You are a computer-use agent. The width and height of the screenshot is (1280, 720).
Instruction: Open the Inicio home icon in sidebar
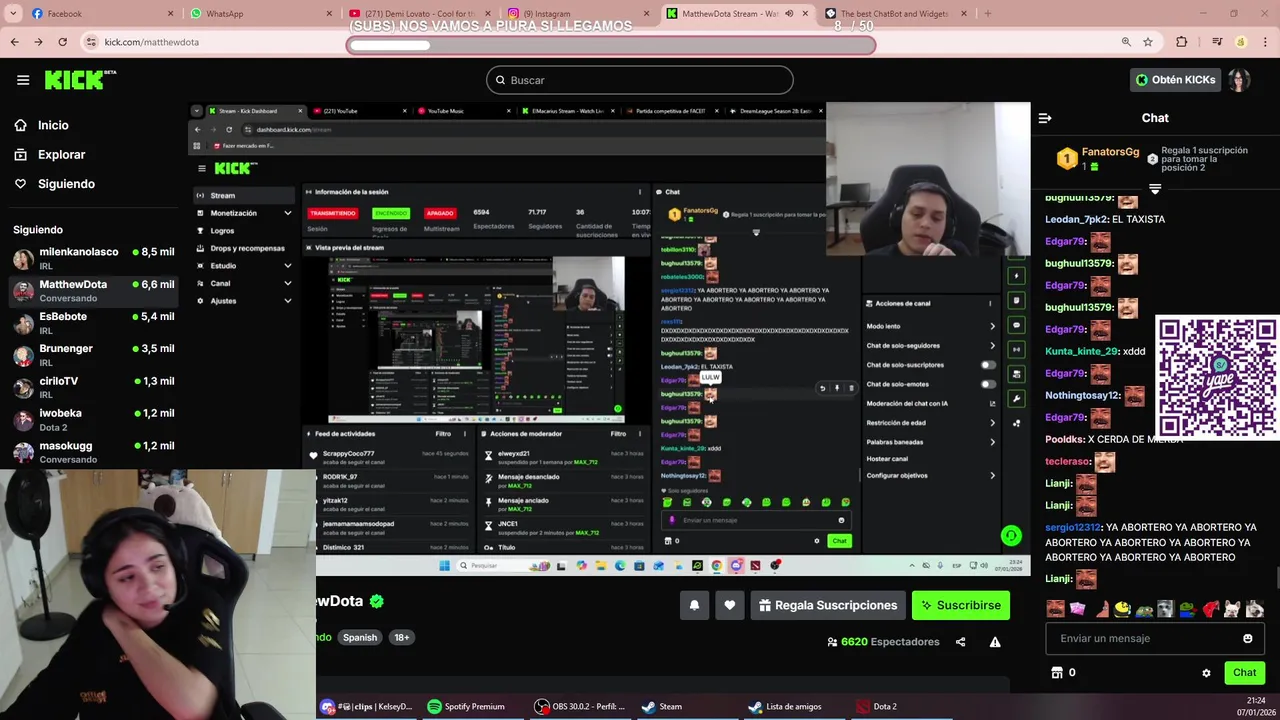coord(20,125)
